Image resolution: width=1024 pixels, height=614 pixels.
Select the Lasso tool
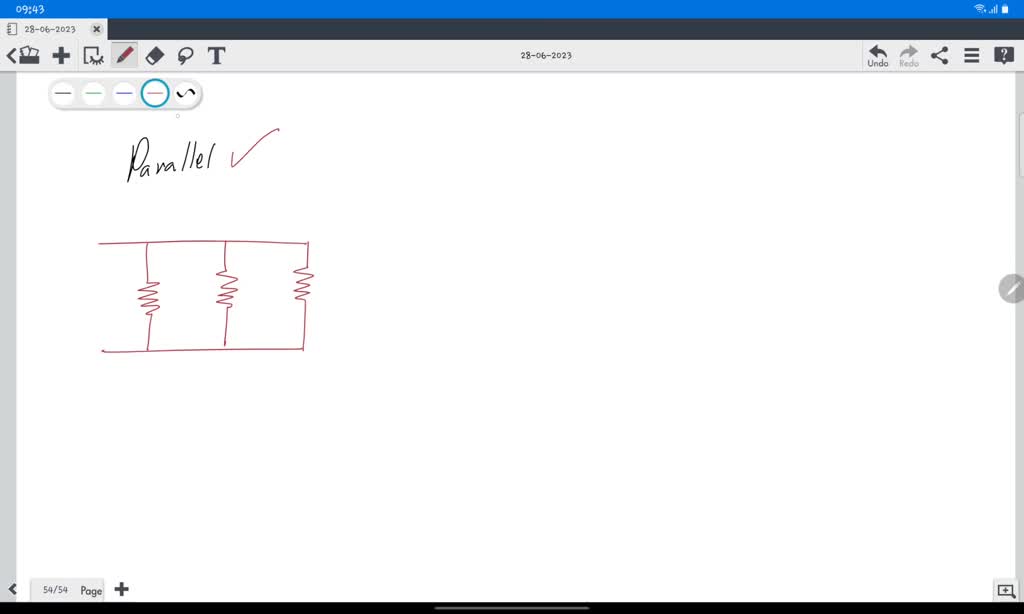[185, 56]
